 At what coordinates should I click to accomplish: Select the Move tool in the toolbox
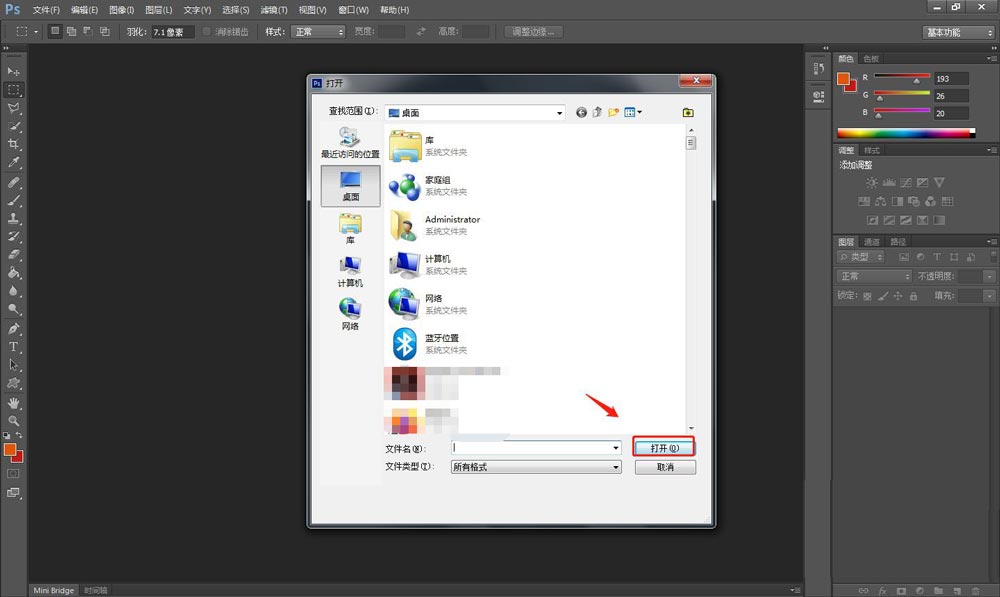(x=14, y=71)
